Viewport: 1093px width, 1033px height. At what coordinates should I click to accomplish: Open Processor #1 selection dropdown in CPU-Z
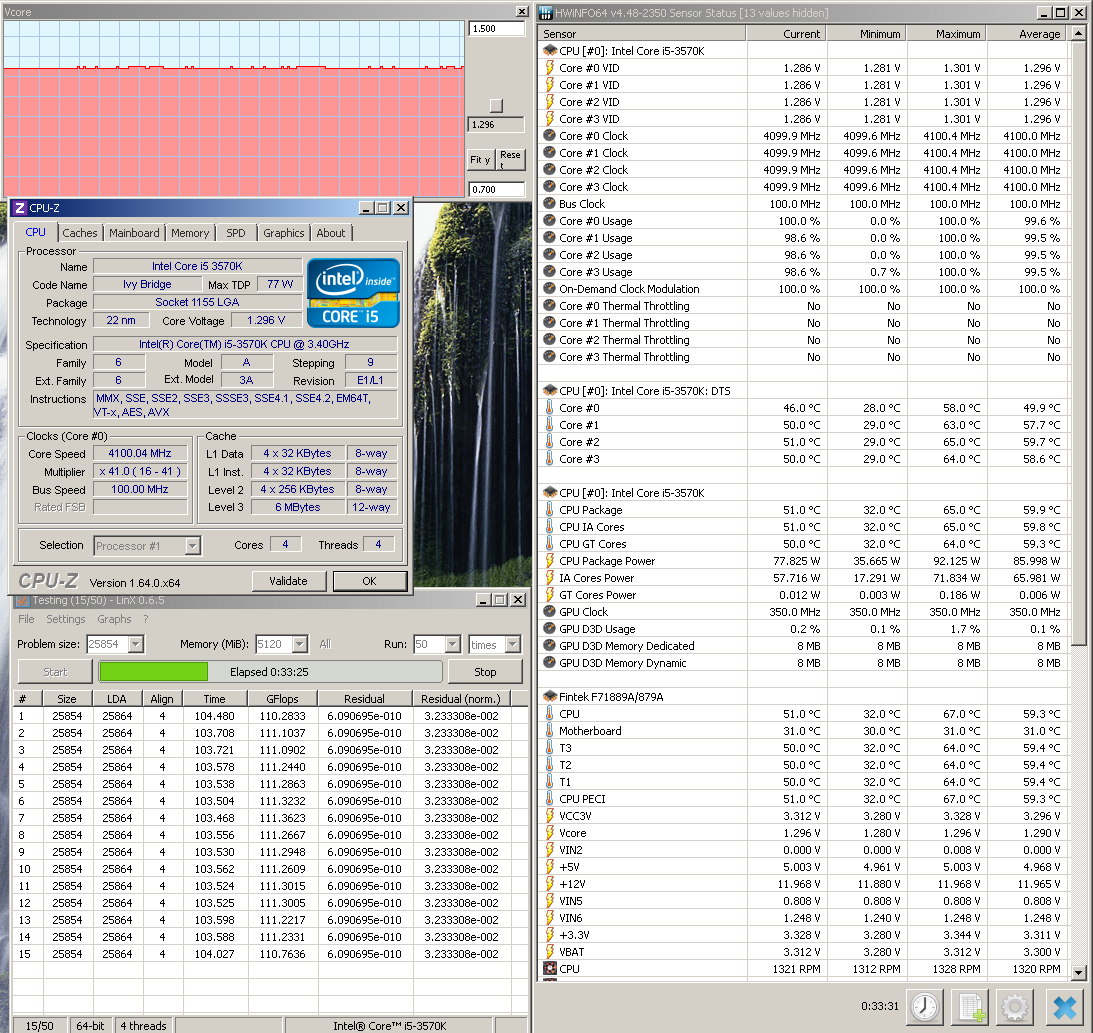tap(193, 546)
